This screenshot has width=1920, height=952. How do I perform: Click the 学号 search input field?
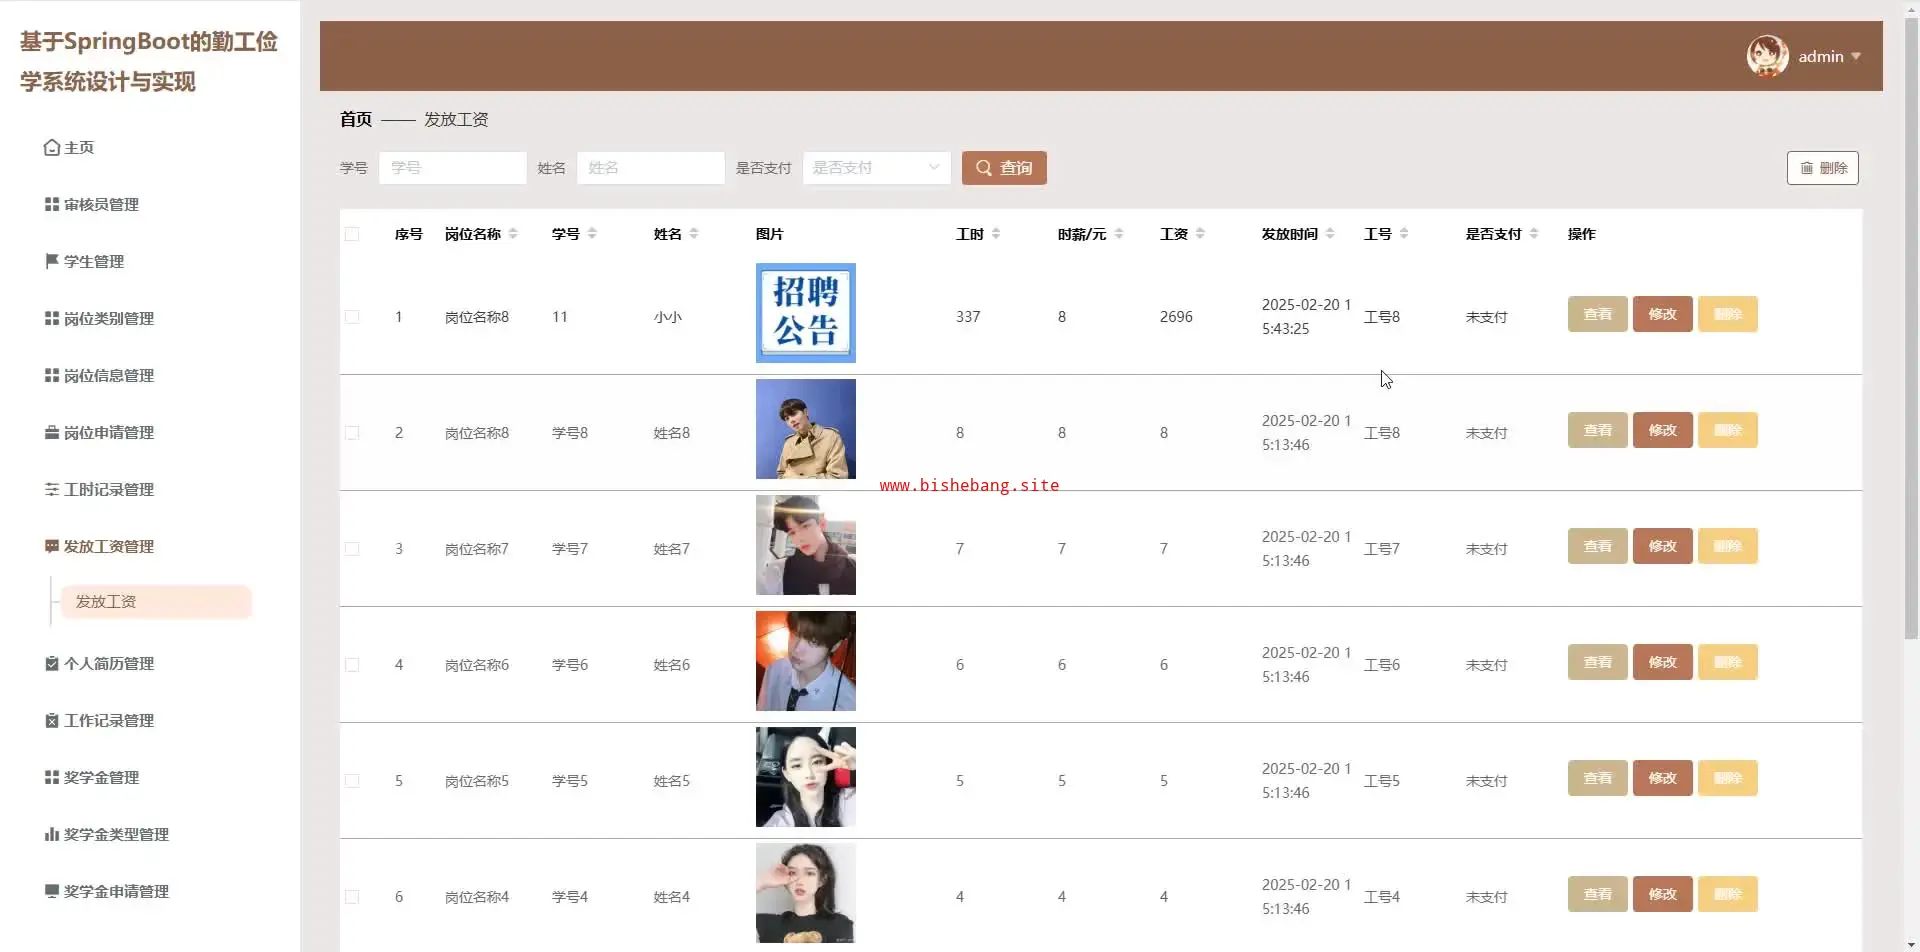(x=452, y=168)
